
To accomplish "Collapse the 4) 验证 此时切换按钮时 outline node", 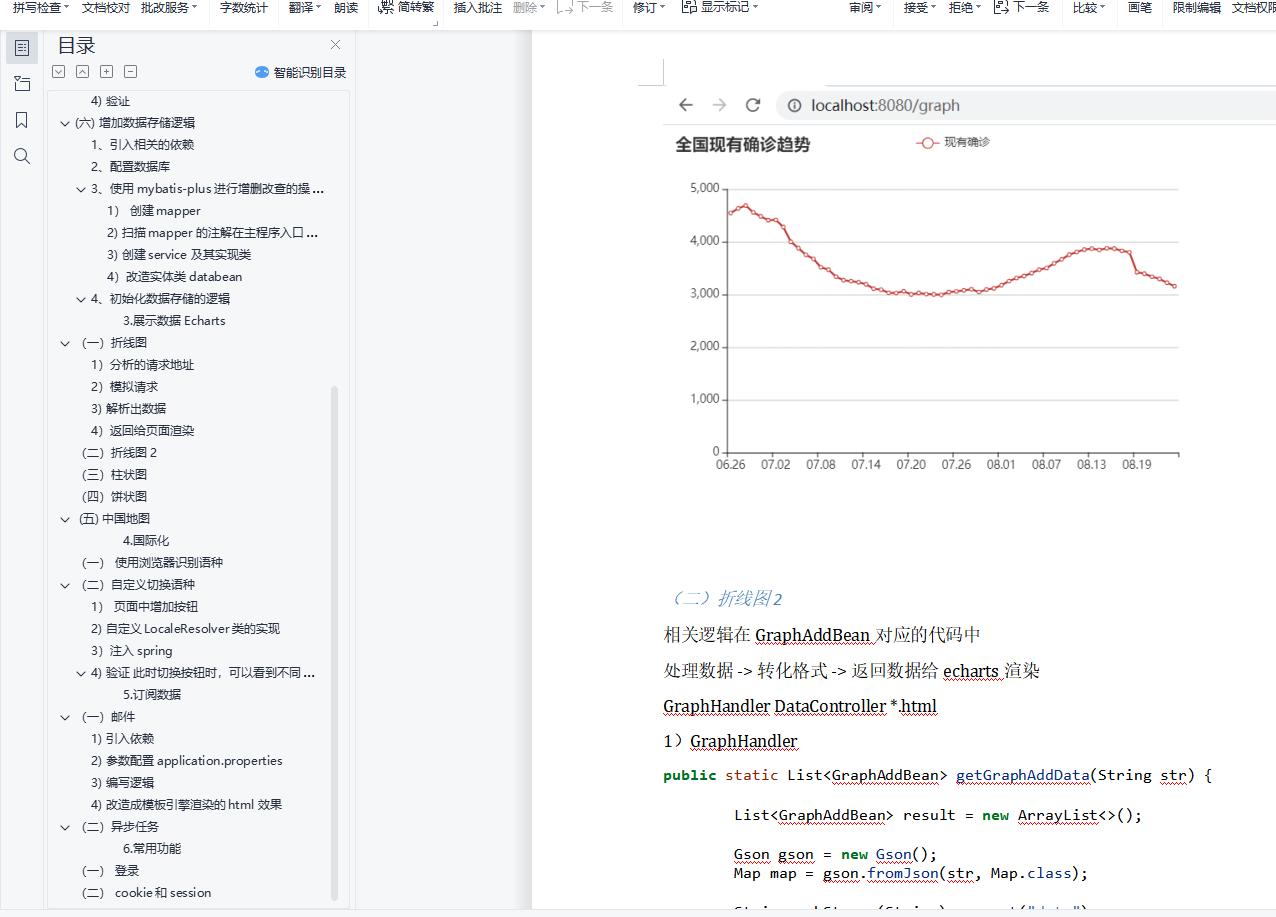I will click(82, 673).
